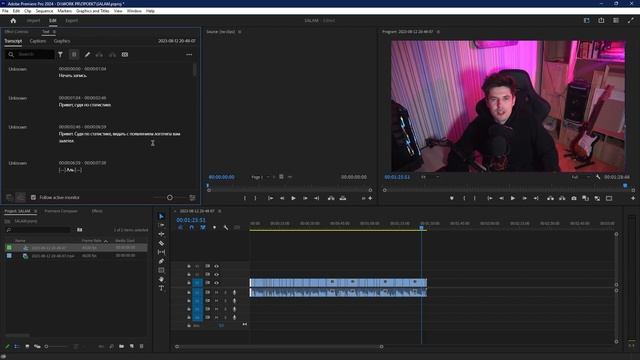
Task: Select the Slip tool
Action: coord(161,252)
